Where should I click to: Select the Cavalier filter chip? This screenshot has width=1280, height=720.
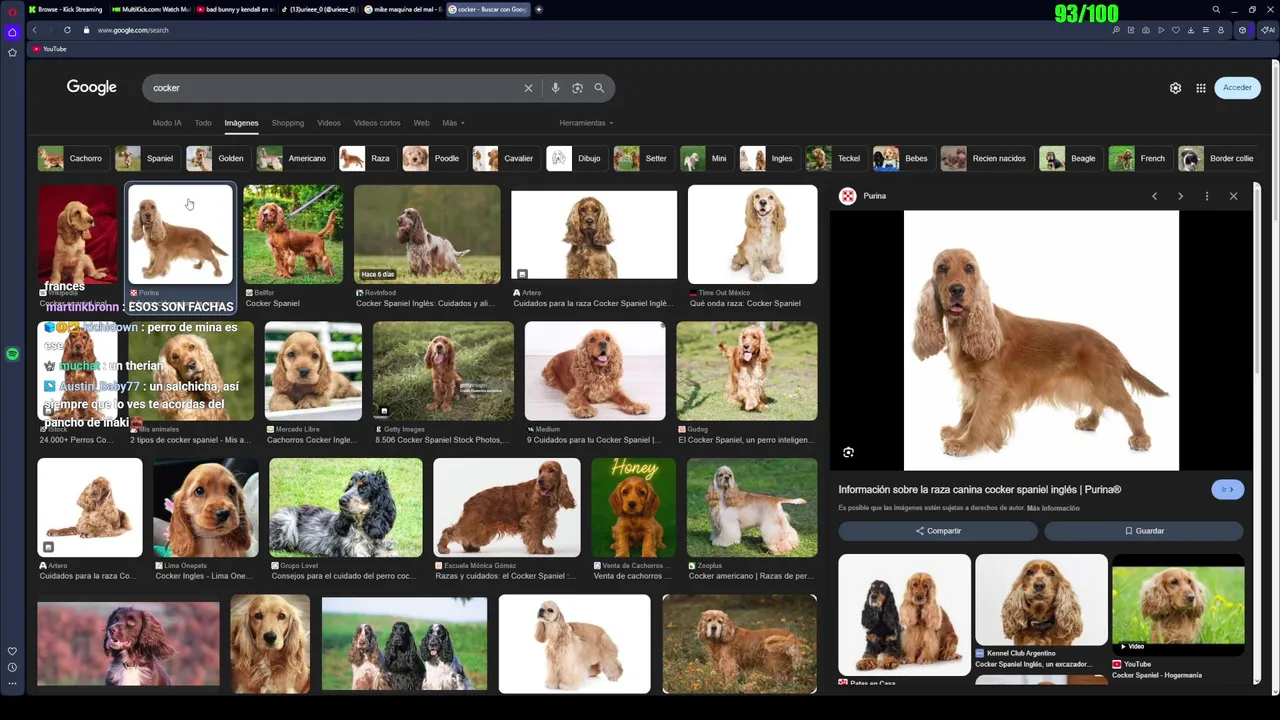pyautogui.click(x=505, y=158)
